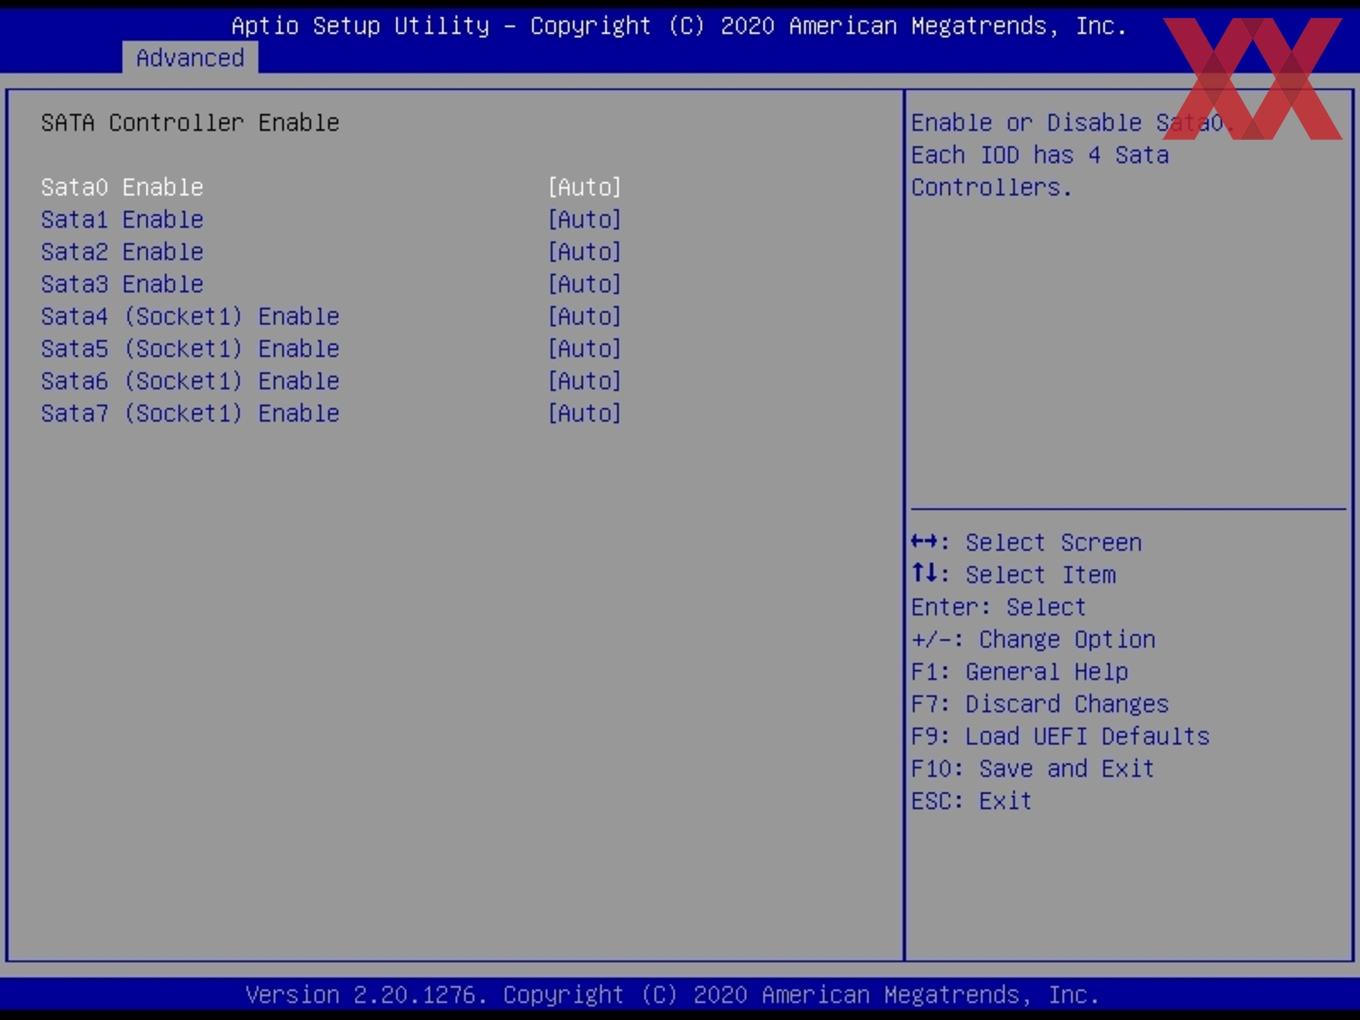Click the 'F1: General Help' hint
The height and width of the screenshot is (1020, 1360).
(1019, 671)
